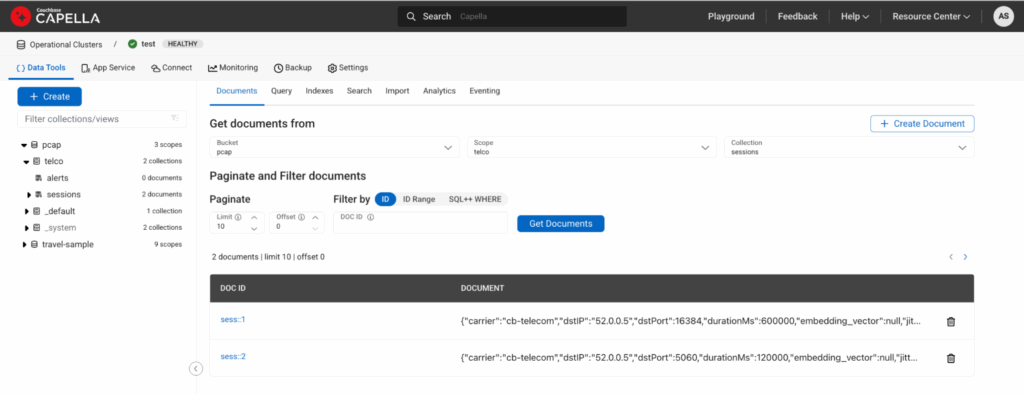
Task: Increase the Limit value with up arrow
Action: (x=255, y=217)
